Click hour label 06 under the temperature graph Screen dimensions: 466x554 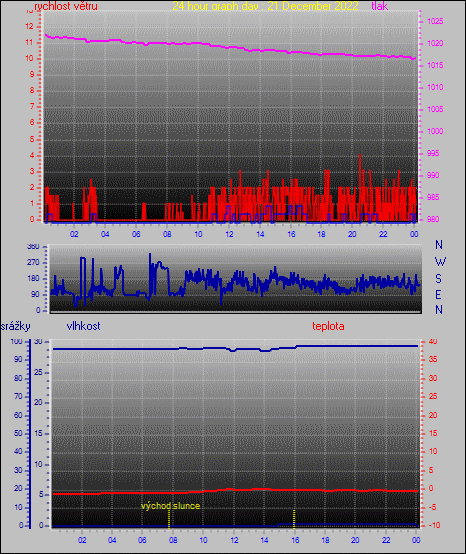pos(142,540)
